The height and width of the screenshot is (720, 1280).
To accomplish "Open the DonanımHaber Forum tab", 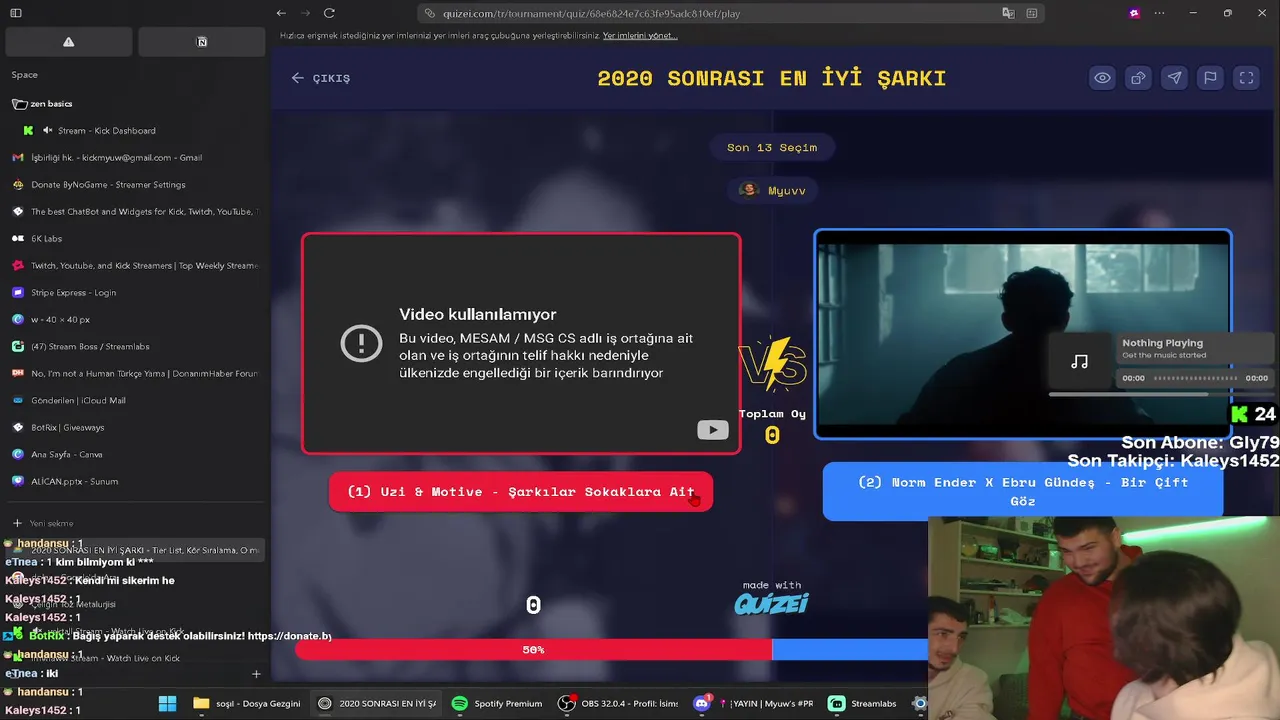I will click(135, 374).
